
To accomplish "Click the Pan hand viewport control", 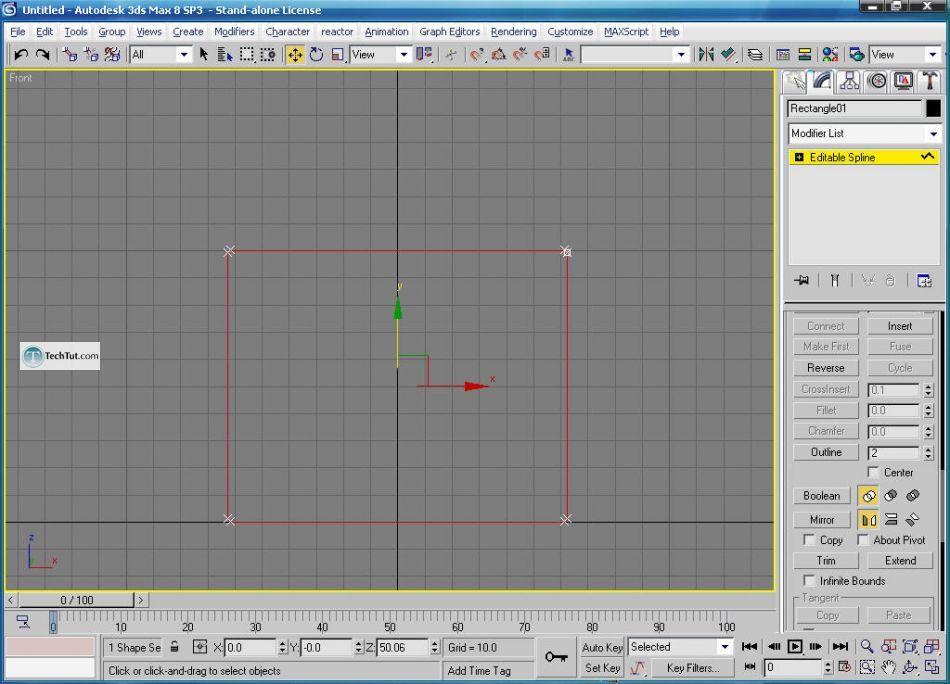I will tap(888, 668).
